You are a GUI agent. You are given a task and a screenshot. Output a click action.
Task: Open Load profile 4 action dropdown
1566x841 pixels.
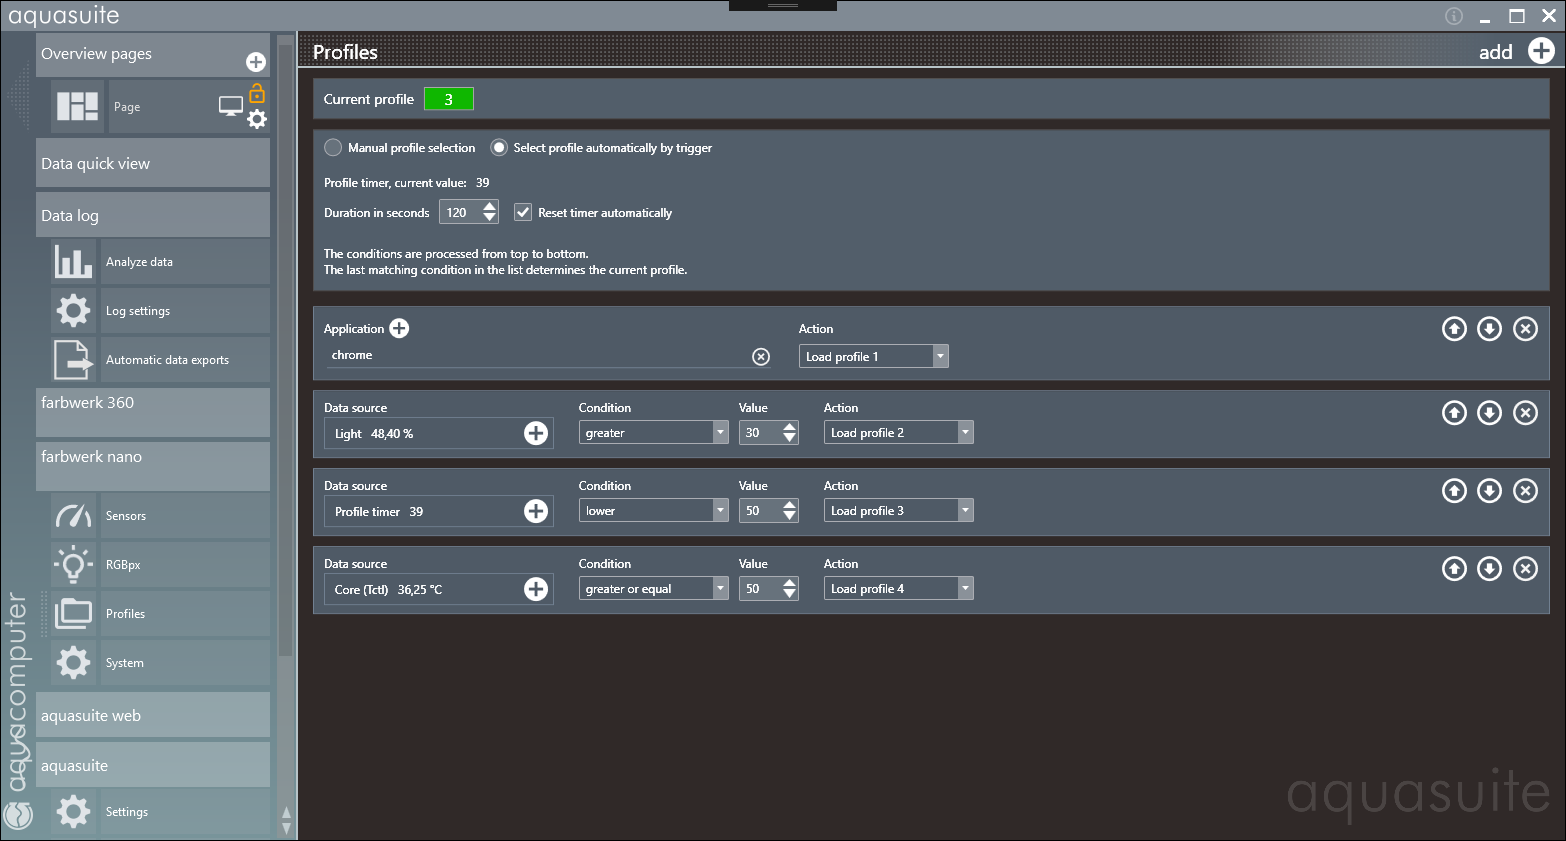pyautogui.click(x=898, y=588)
